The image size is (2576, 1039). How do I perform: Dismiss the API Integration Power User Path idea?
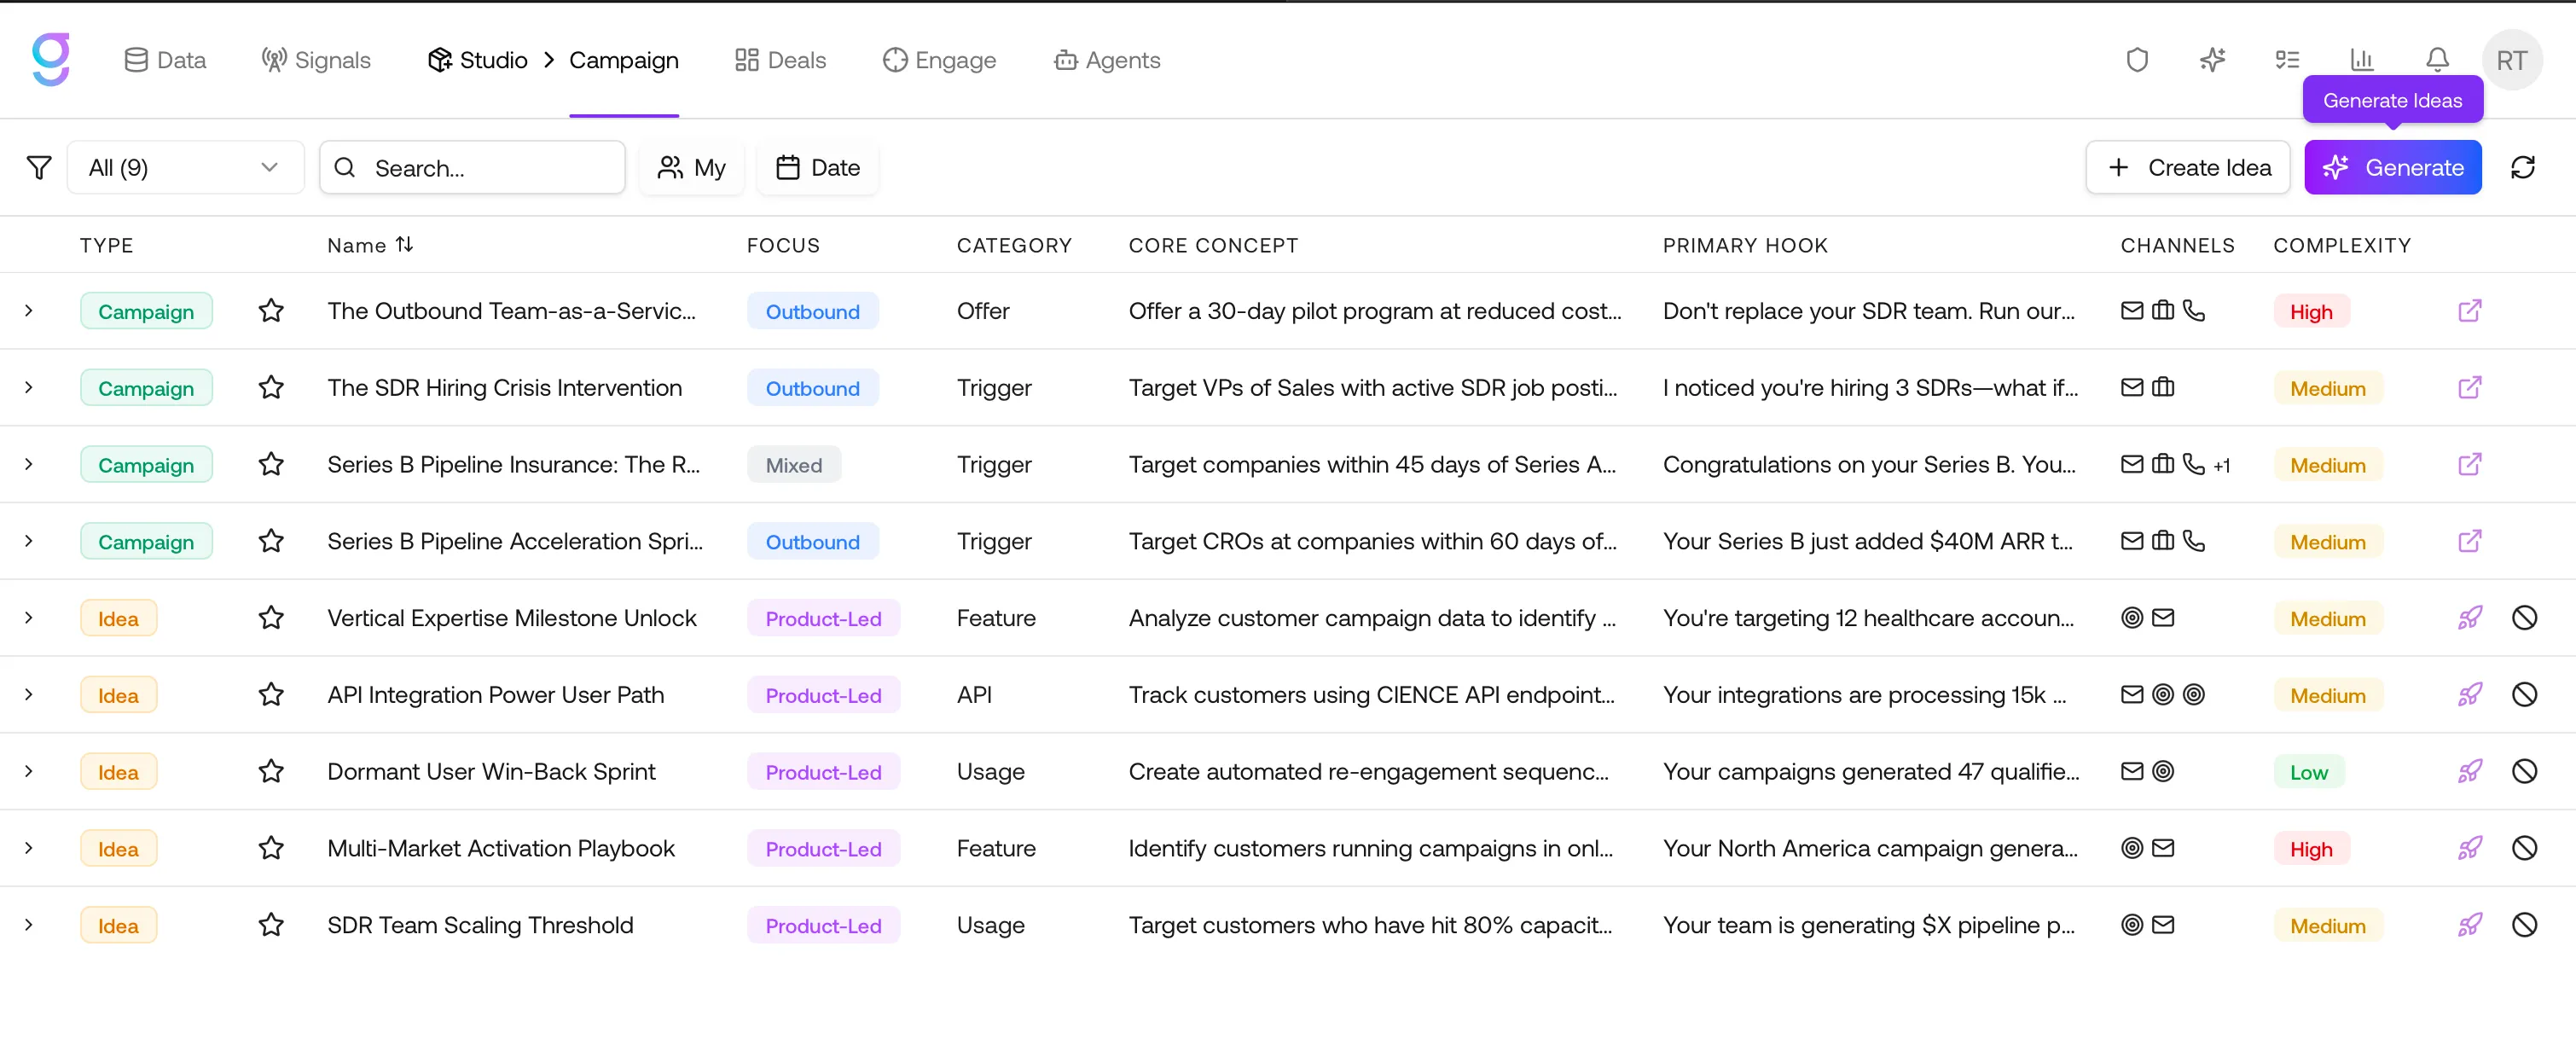(2524, 694)
